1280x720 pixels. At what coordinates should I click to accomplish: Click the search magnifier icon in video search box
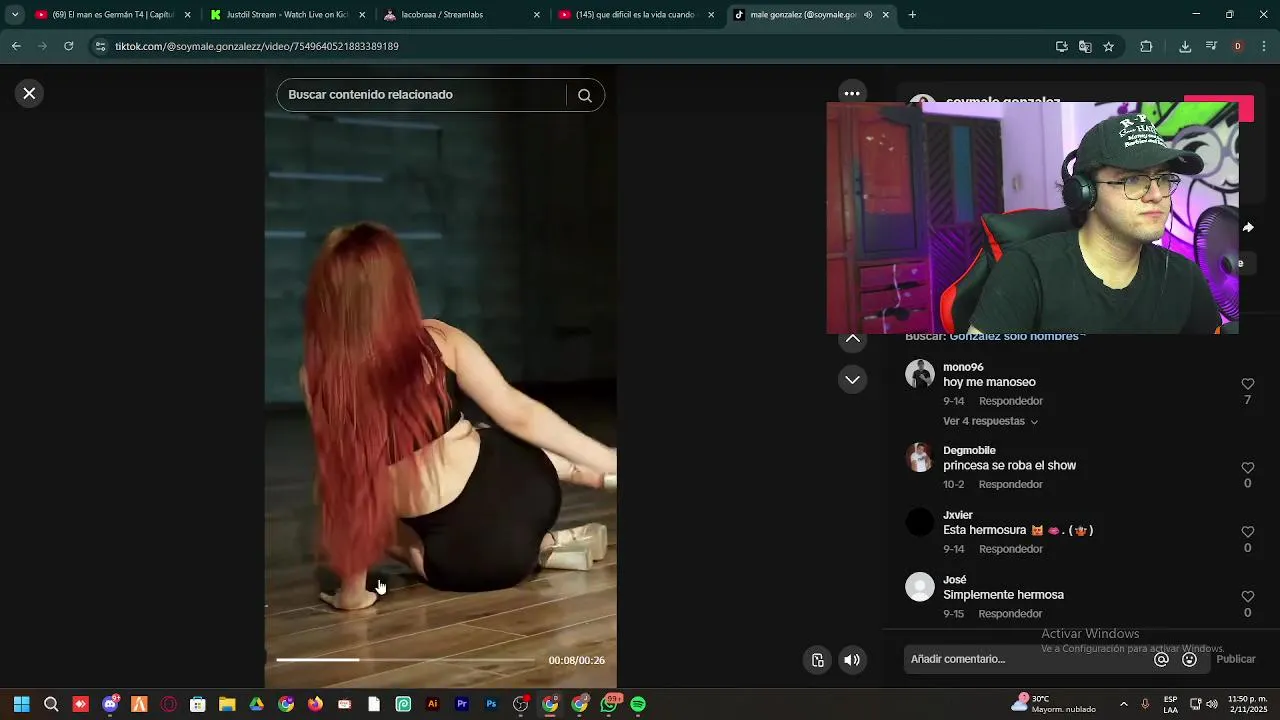click(585, 95)
